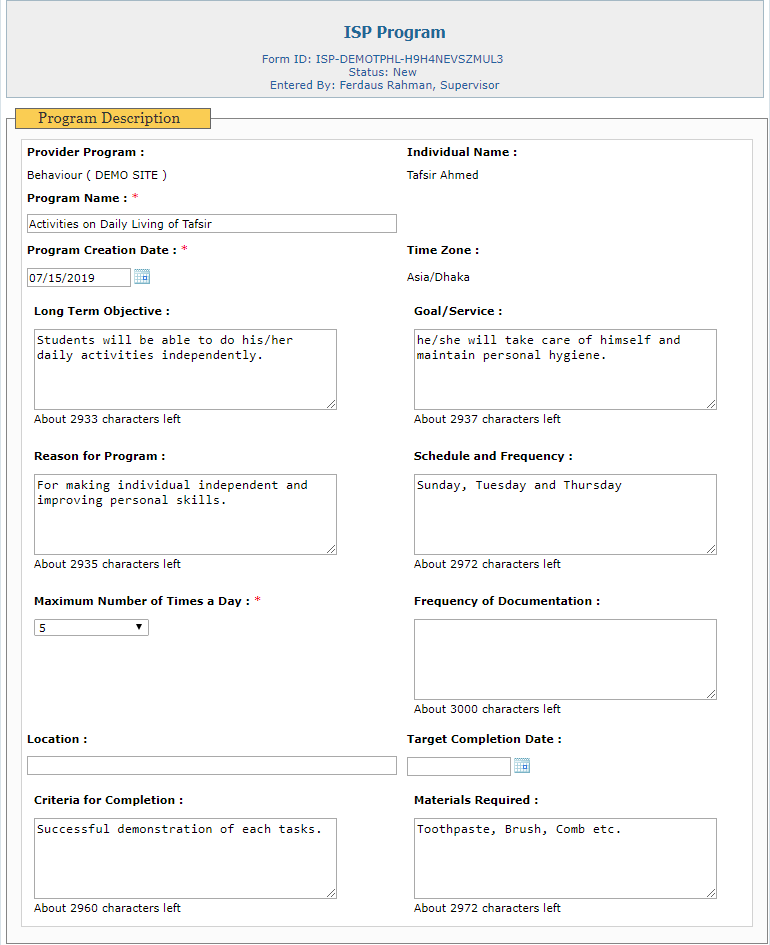Click 'Entered By: Ferdaus Rahman, Supervisor' text
770x945 pixels.
click(x=384, y=85)
